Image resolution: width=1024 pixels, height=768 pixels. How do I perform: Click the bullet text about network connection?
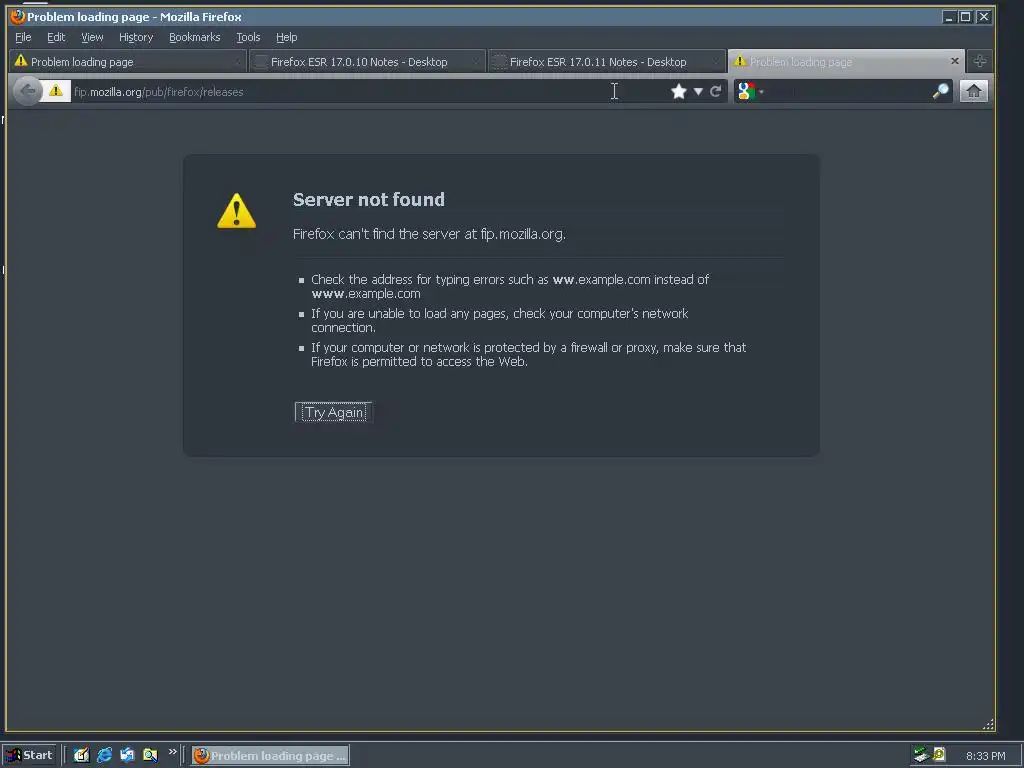click(x=500, y=320)
